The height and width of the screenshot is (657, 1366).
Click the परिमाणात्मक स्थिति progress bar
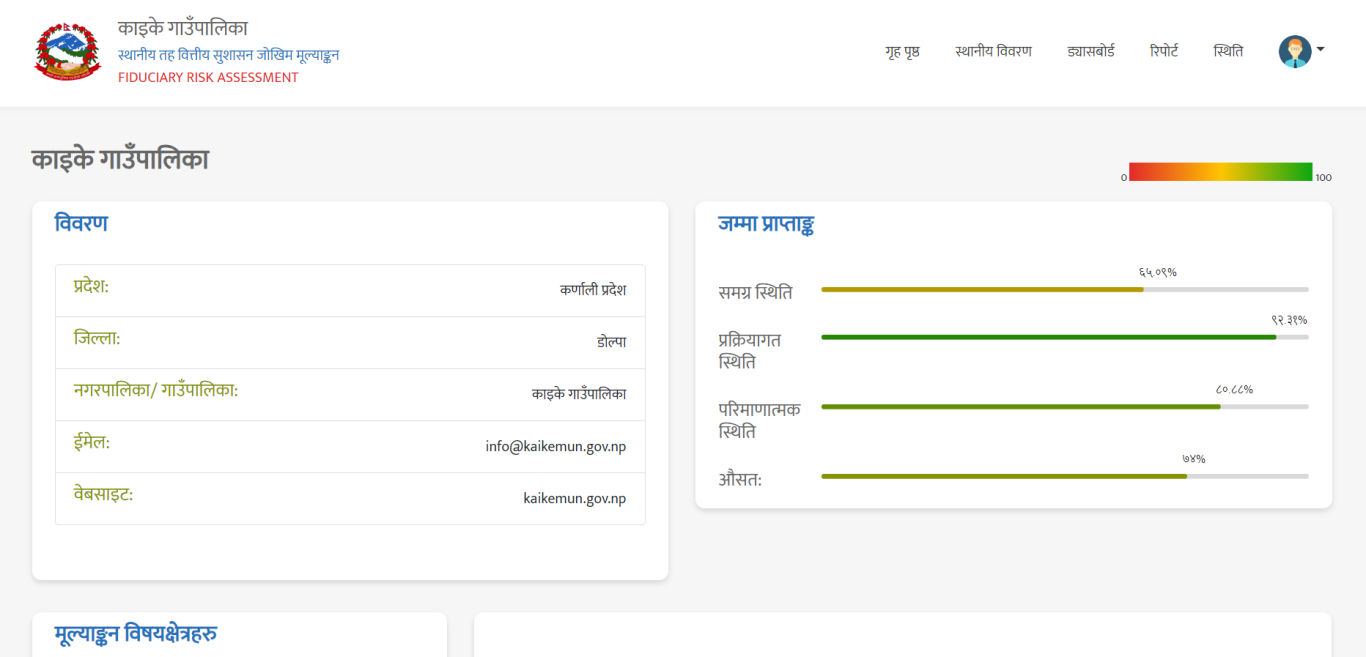(1065, 406)
